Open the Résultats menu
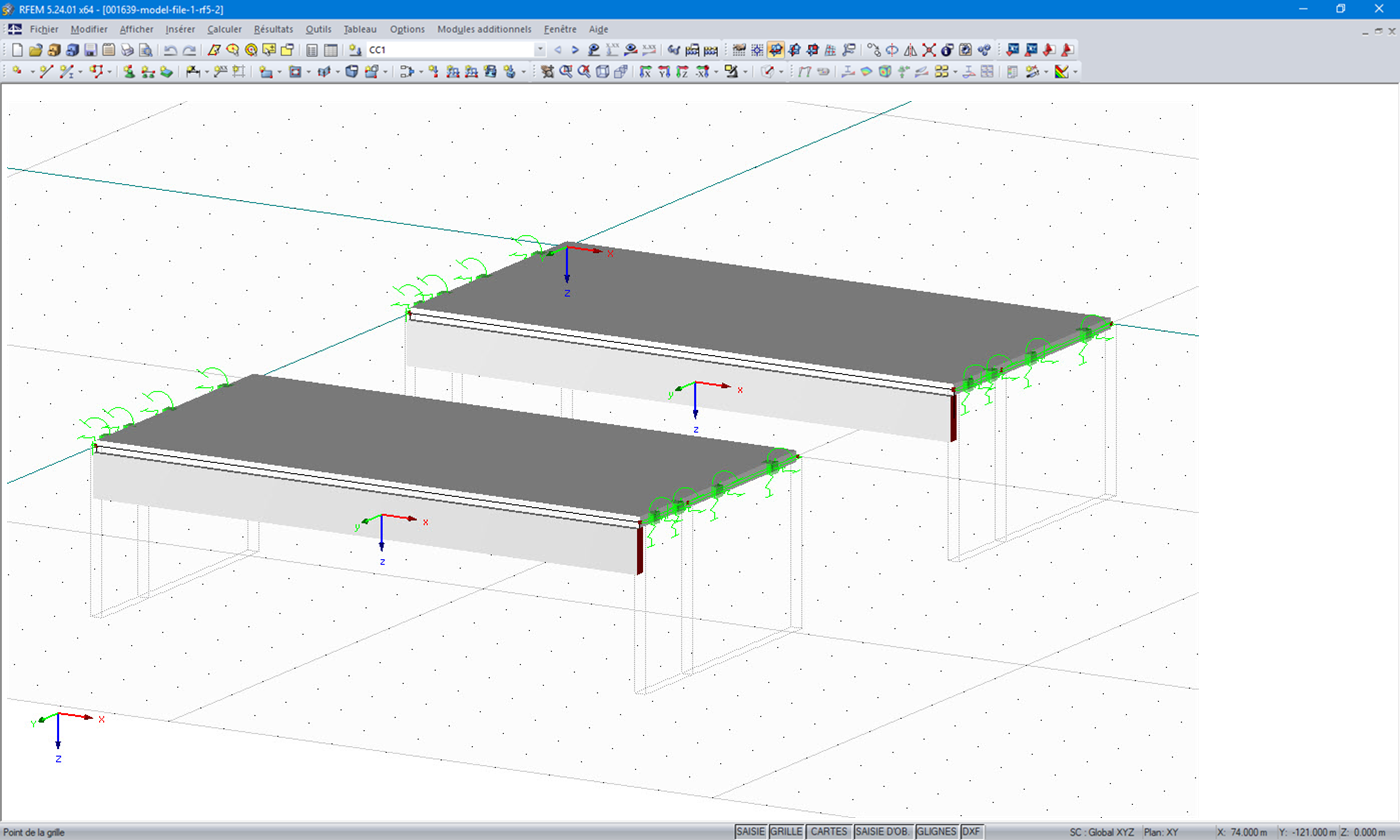Viewport: 1400px width, 840px height. 274,29
